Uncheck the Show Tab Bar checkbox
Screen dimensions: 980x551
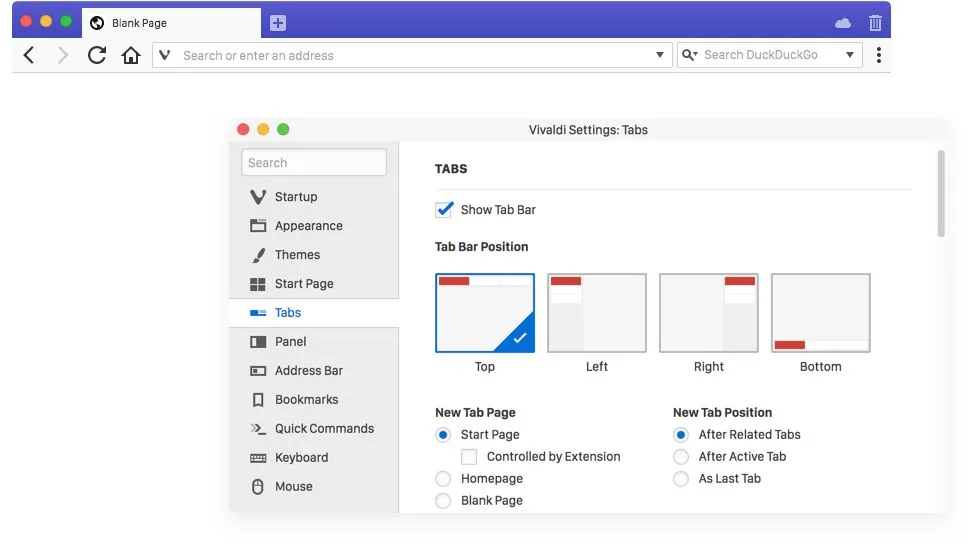[x=444, y=209]
